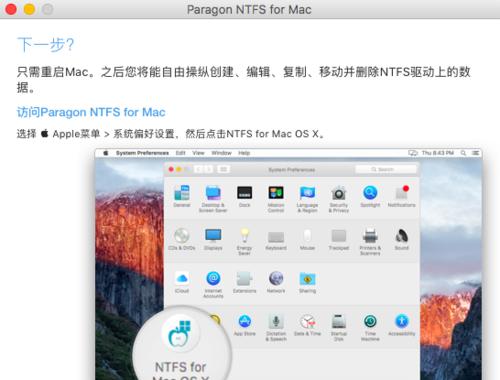This screenshot has height=380, width=500.
Task: Open the General preferences icon
Action: [x=182, y=193]
